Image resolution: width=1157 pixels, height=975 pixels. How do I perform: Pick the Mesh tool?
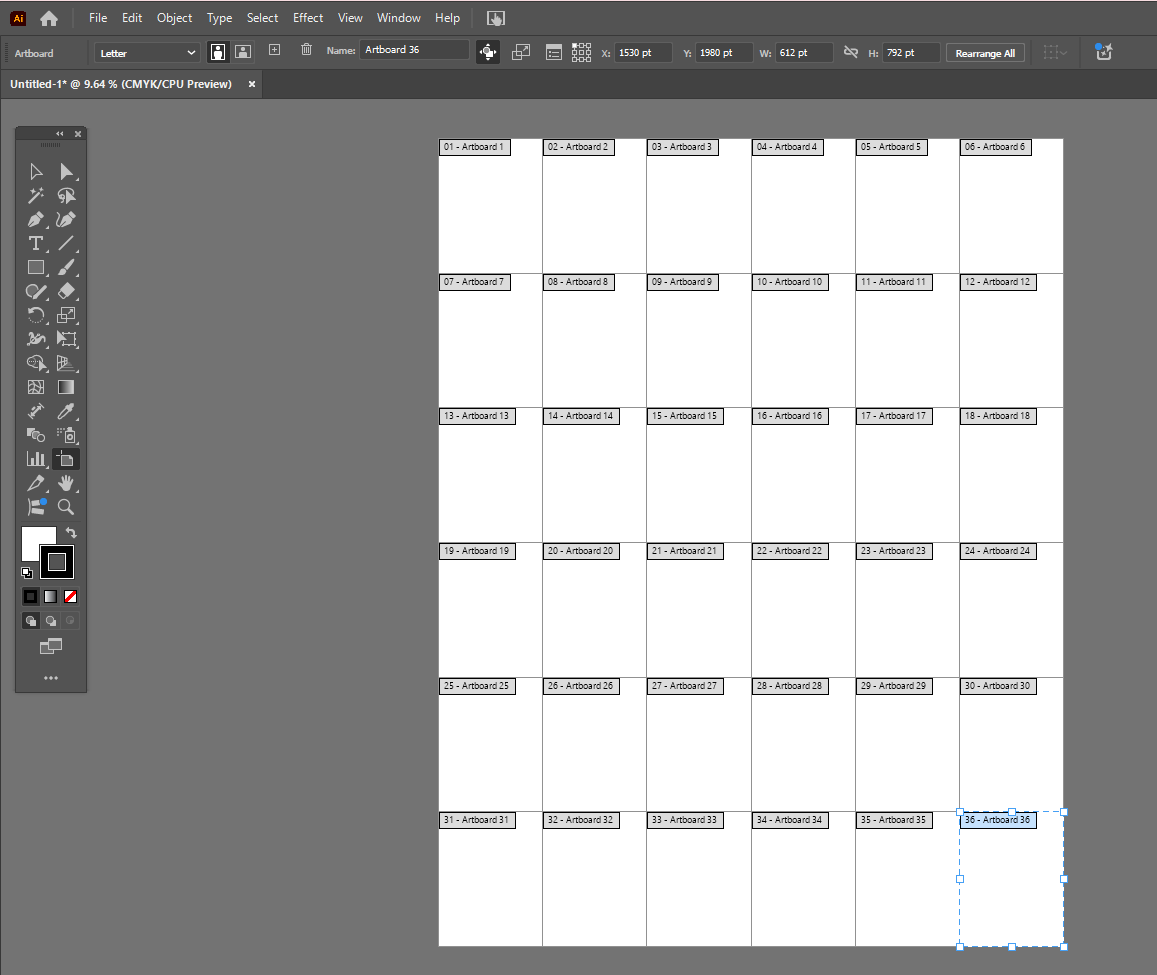(x=35, y=387)
